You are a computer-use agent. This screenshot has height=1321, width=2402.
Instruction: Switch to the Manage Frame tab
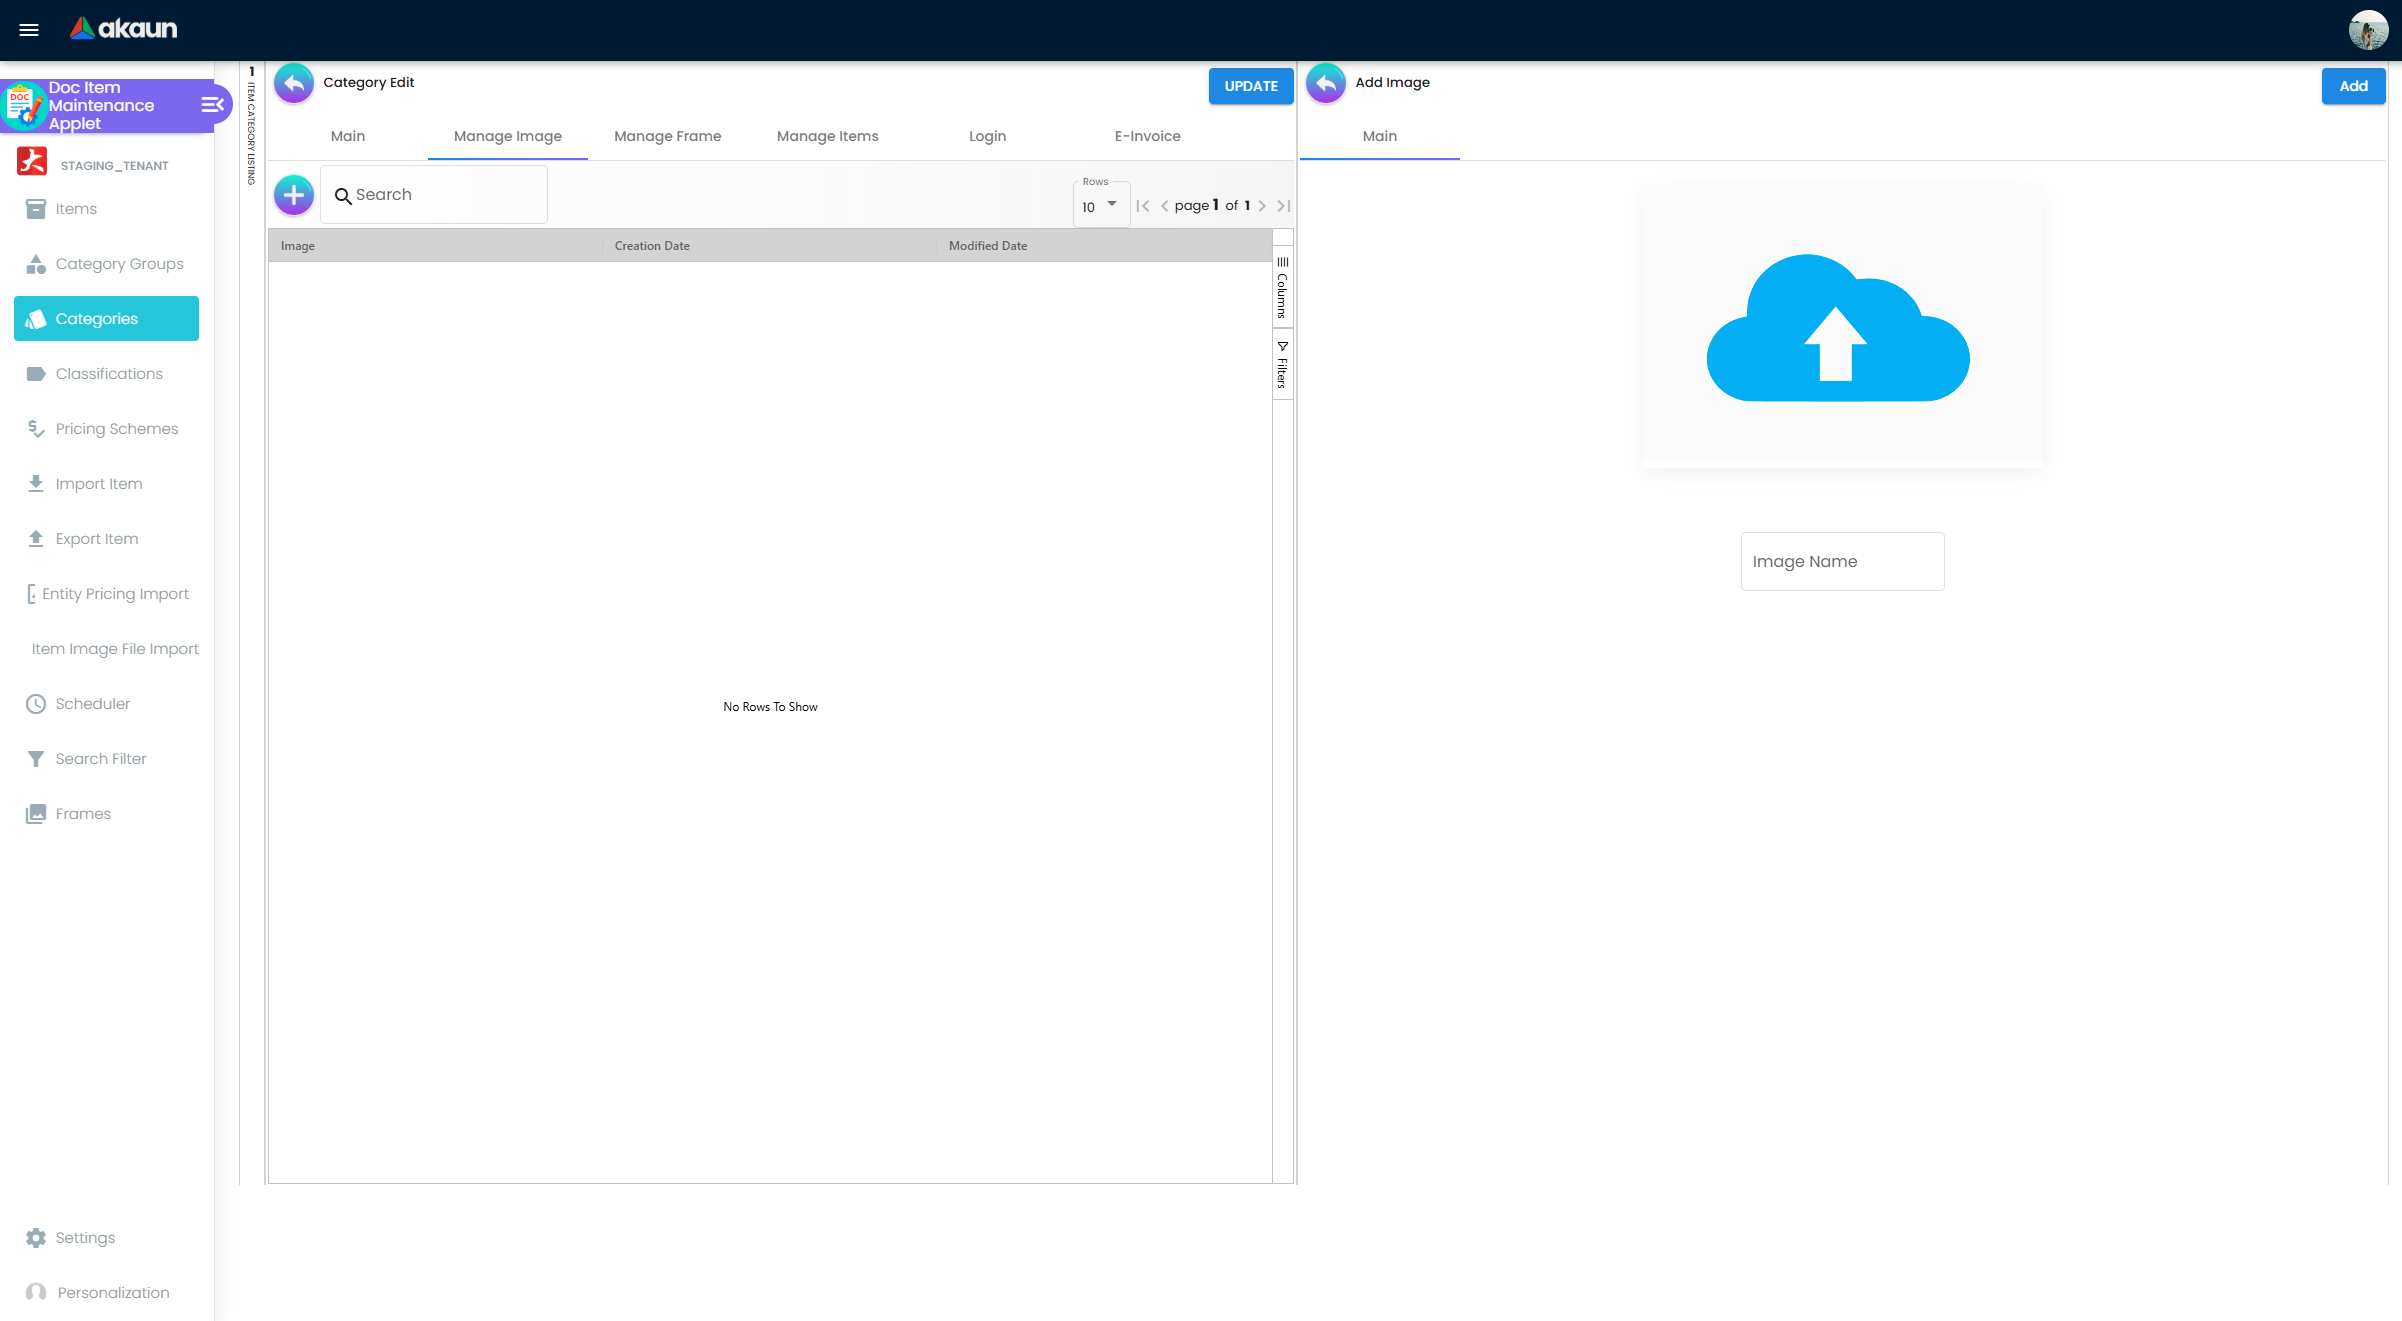(667, 136)
